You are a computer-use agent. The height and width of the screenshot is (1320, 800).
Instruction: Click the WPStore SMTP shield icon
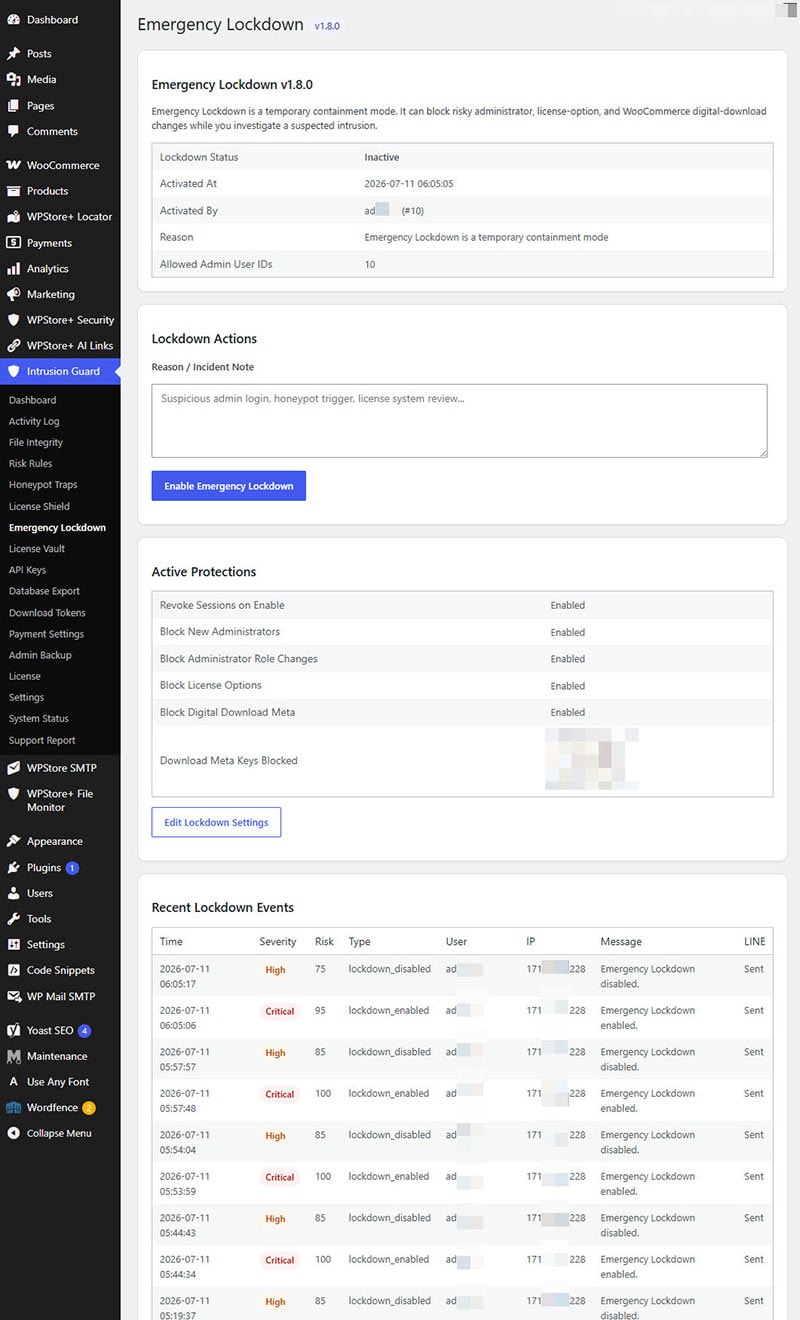pyautogui.click(x=13, y=769)
